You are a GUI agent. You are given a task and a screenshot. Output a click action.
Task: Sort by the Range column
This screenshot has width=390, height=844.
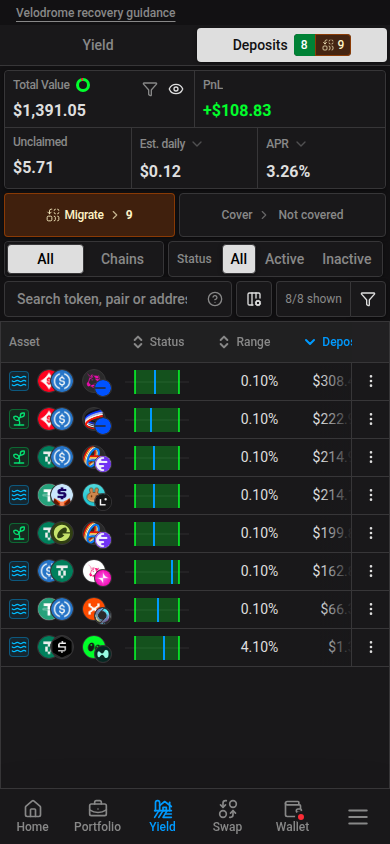click(x=245, y=342)
